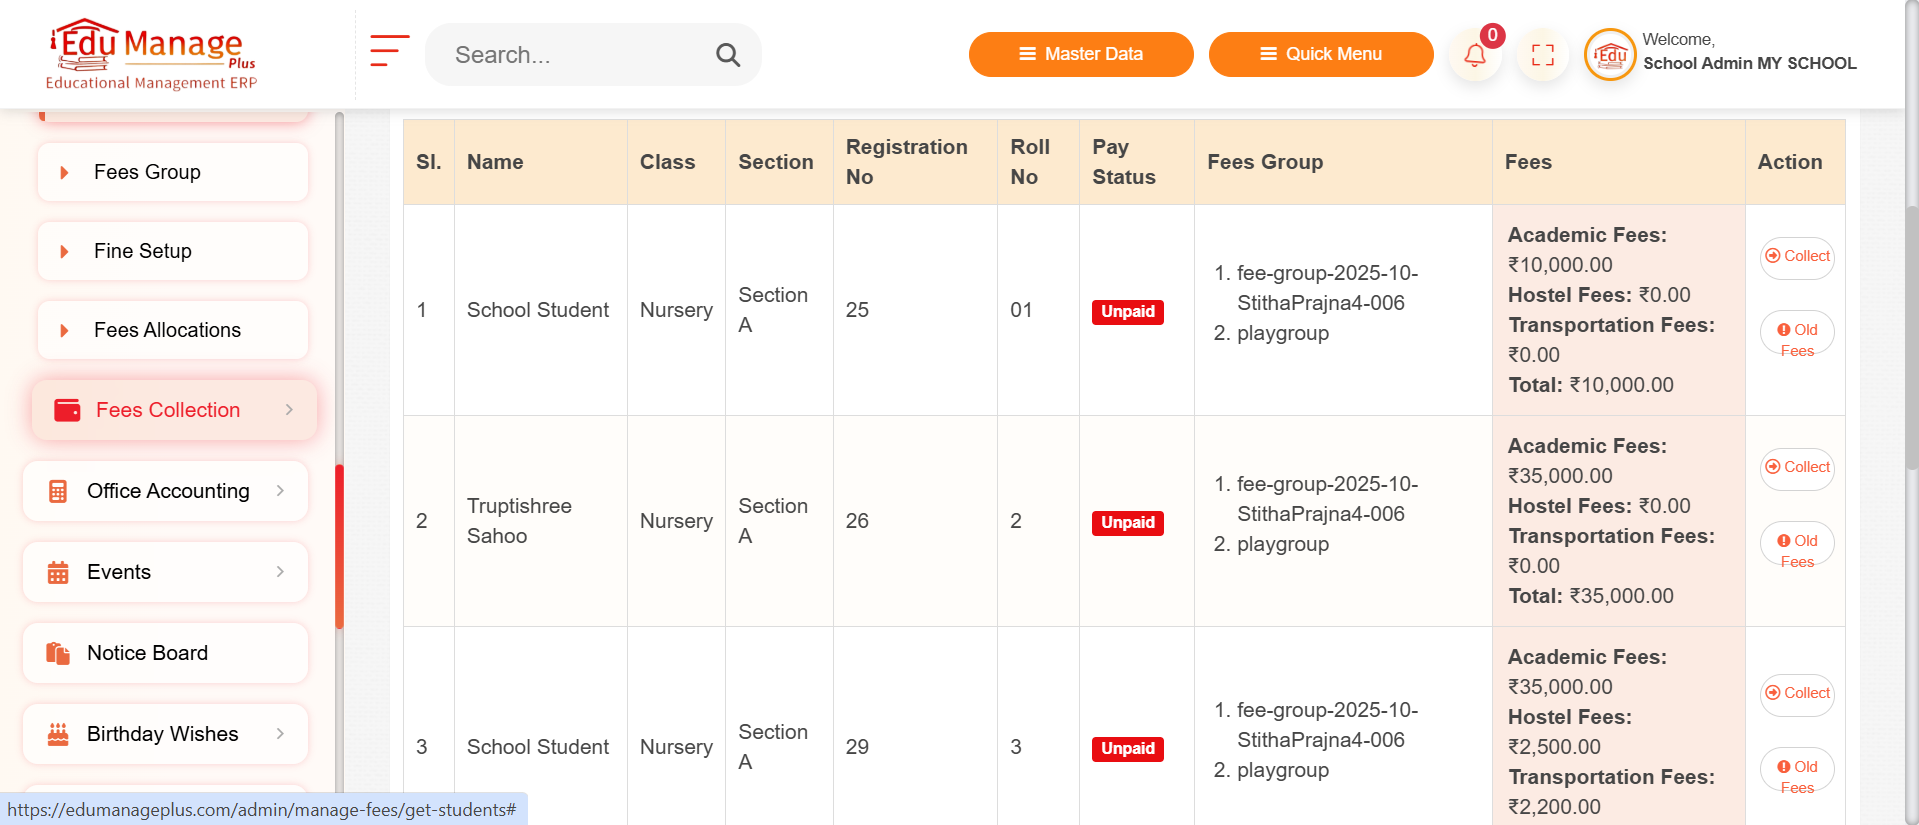Open the notifications bell icon
1919x825 pixels.
click(1474, 55)
